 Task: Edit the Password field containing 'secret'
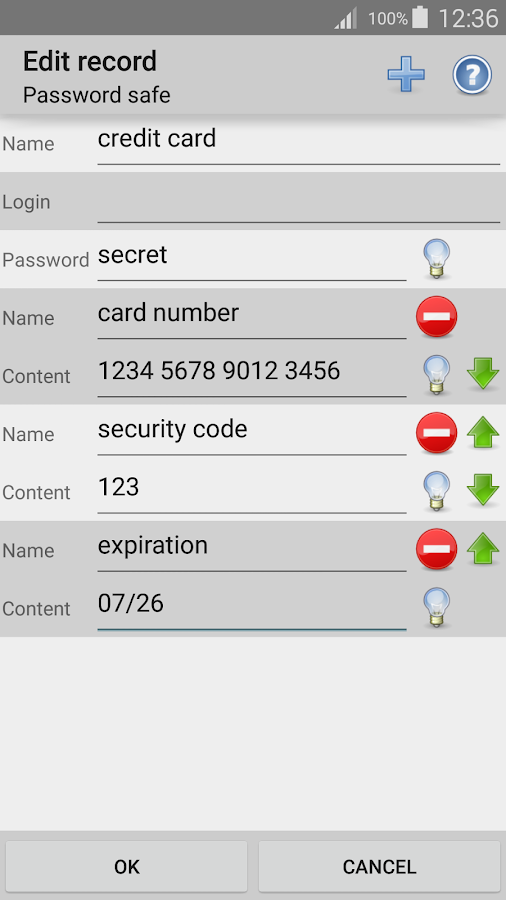(252, 259)
